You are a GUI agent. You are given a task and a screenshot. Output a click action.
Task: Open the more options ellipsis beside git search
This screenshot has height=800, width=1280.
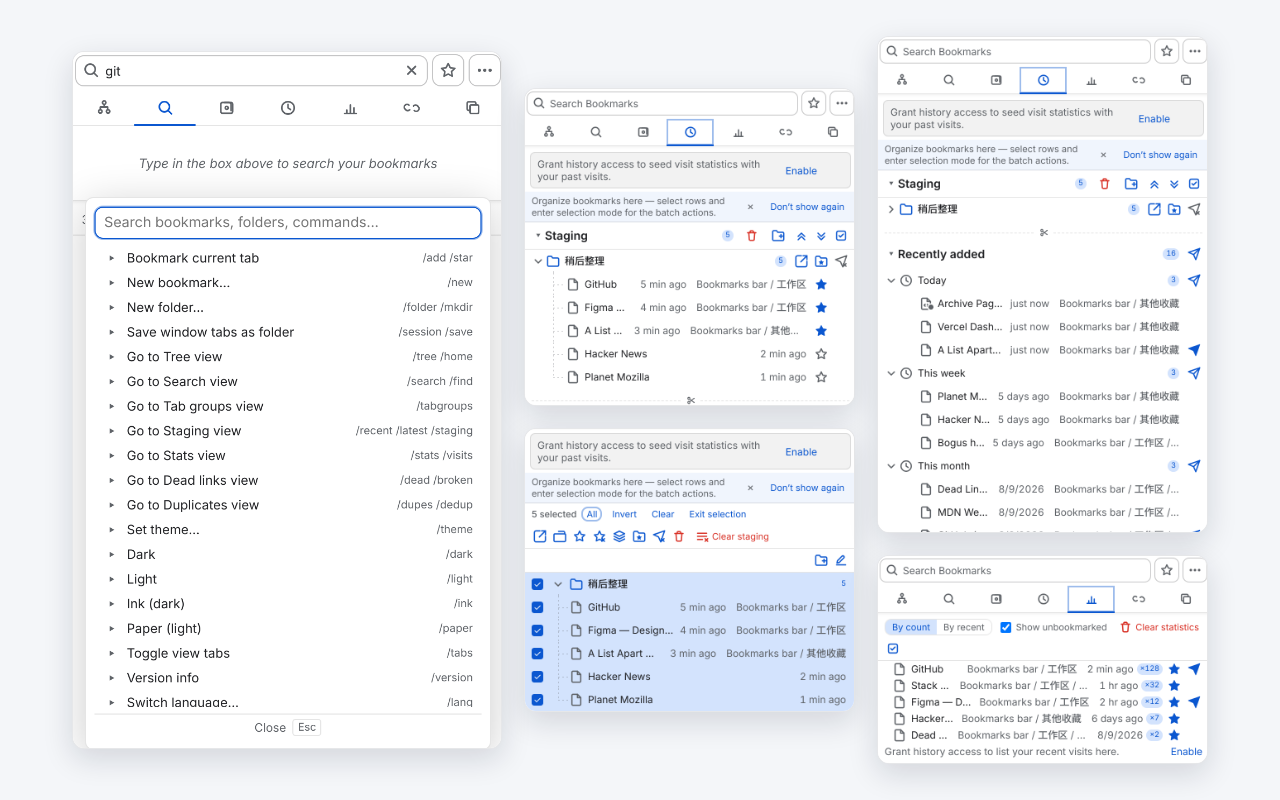point(485,71)
